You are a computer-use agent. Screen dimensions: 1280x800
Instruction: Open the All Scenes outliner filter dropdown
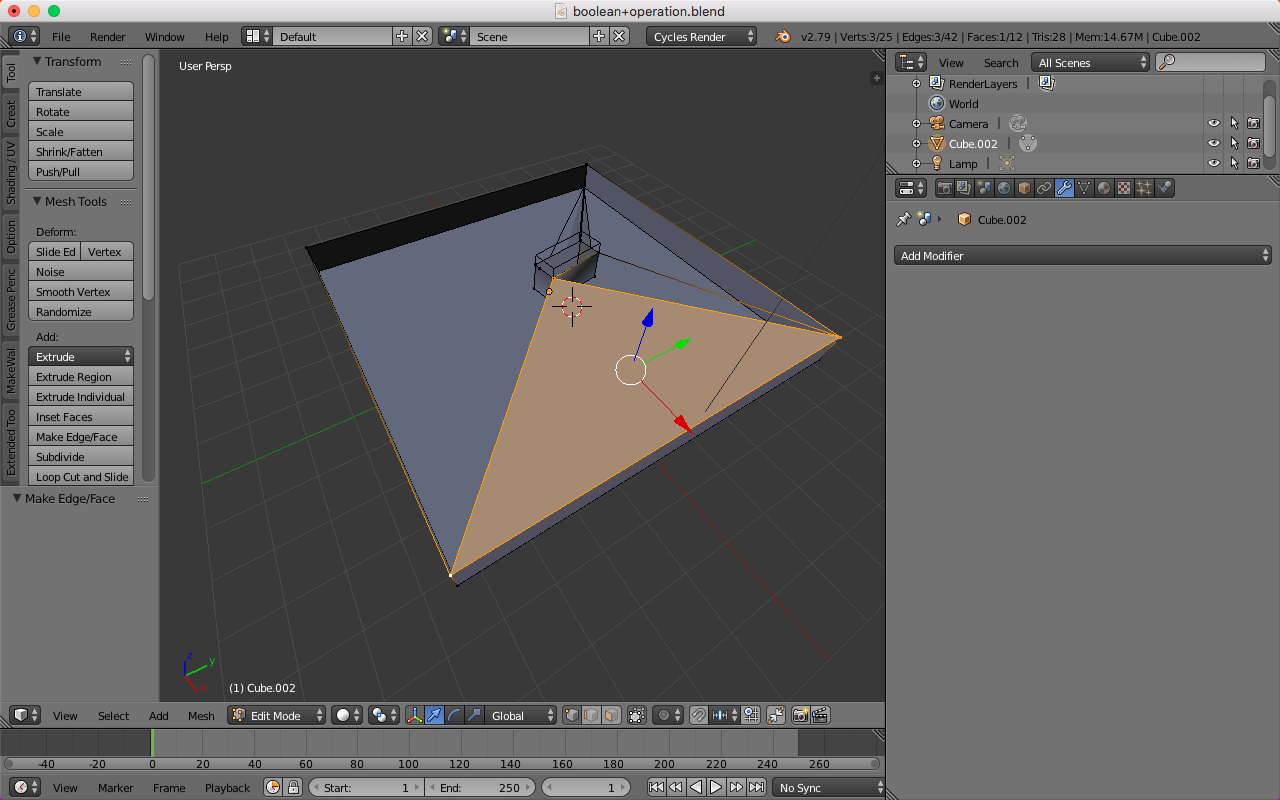(1091, 62)
